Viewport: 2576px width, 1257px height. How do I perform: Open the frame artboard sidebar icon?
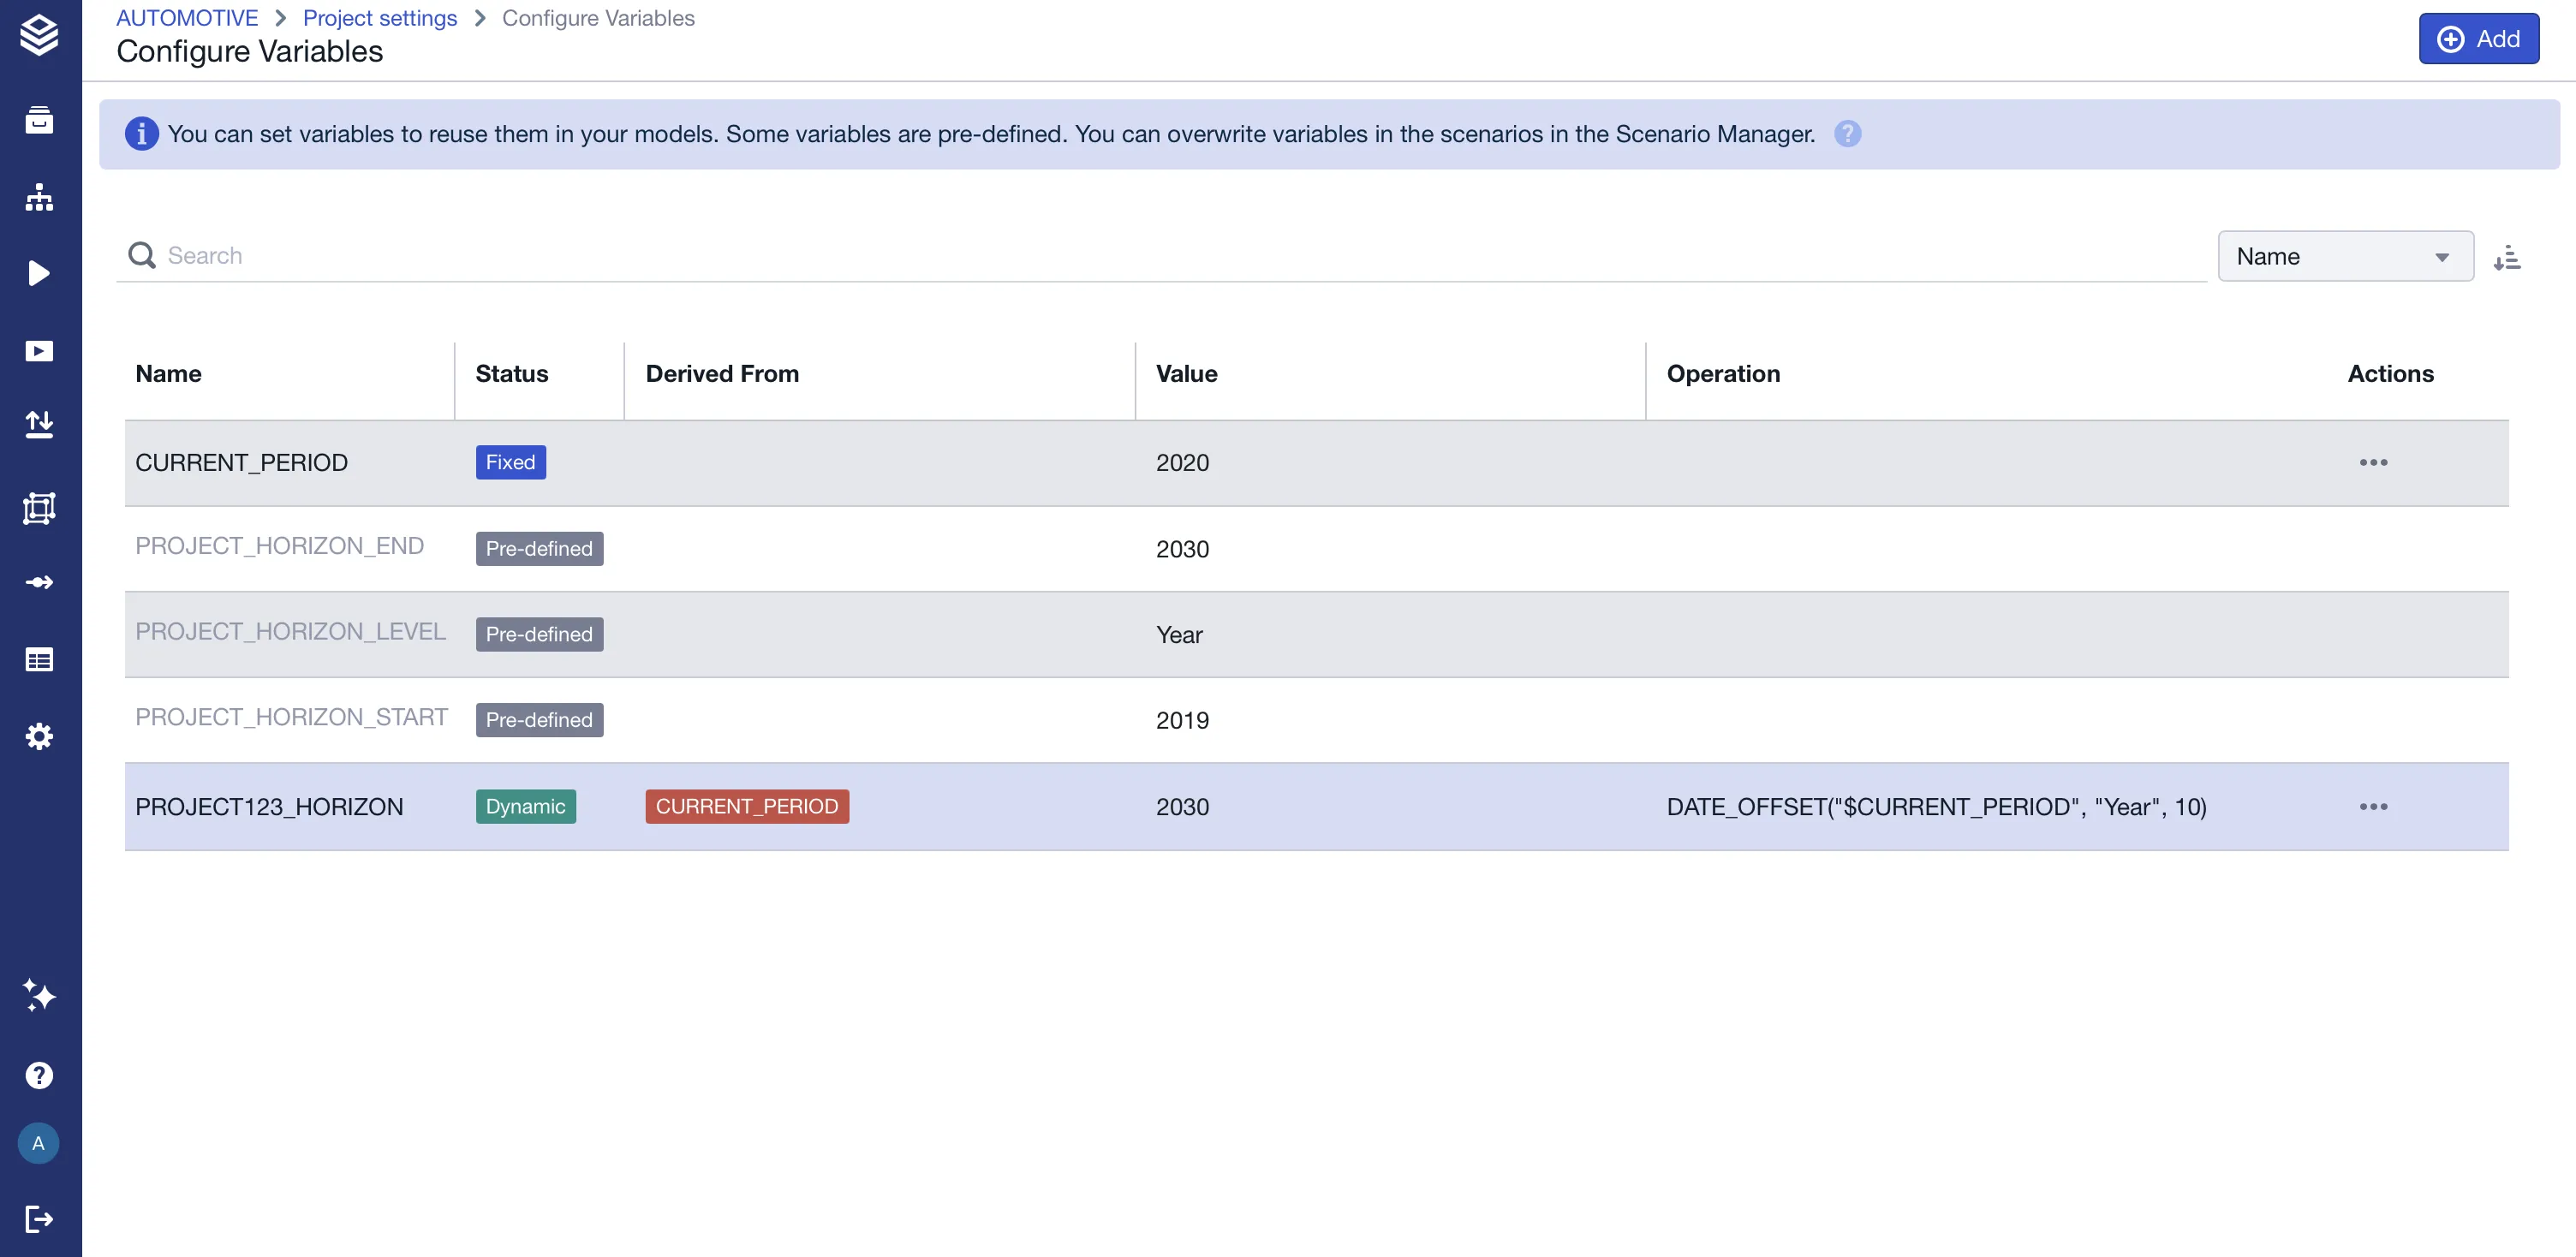point(39,508)
